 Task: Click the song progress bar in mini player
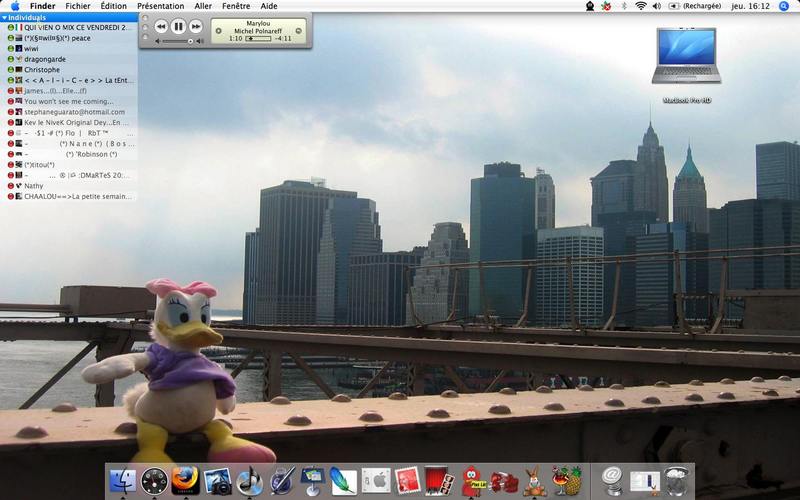258,39
